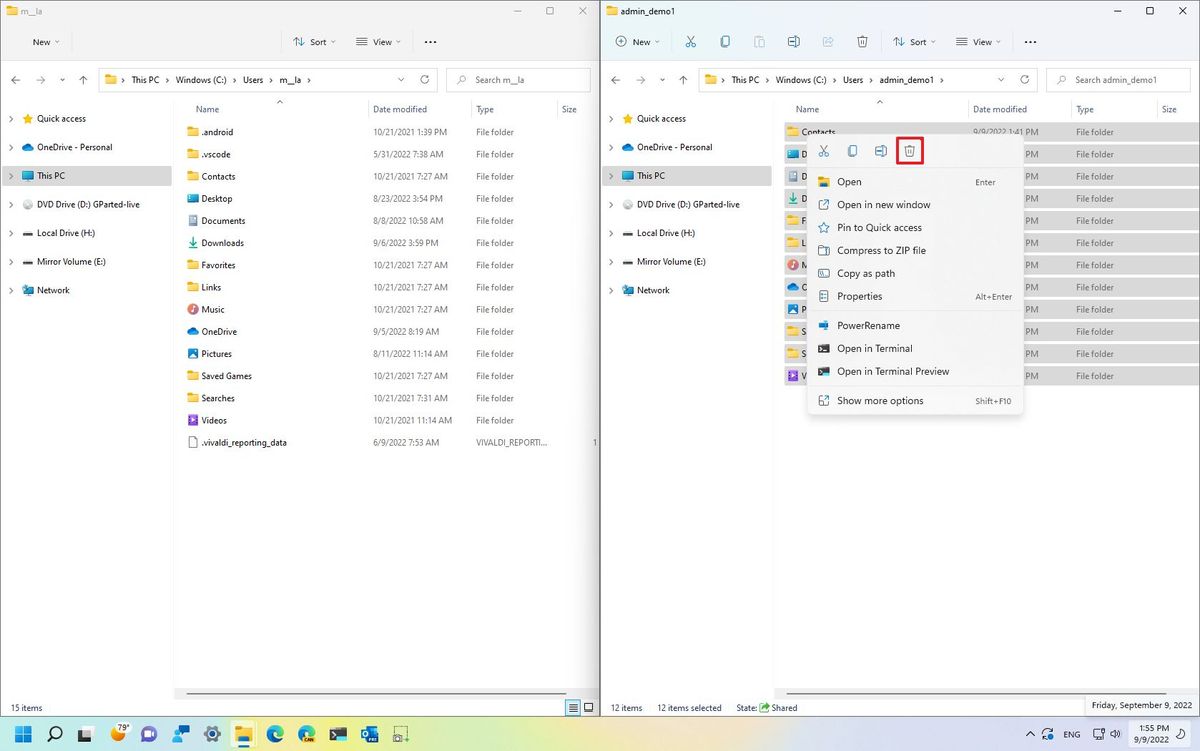Image resolution: width=1200 pixels, height=751 pixels.
Task: Click the highlighted Delete trash icon
Action: tap(909, 150)
